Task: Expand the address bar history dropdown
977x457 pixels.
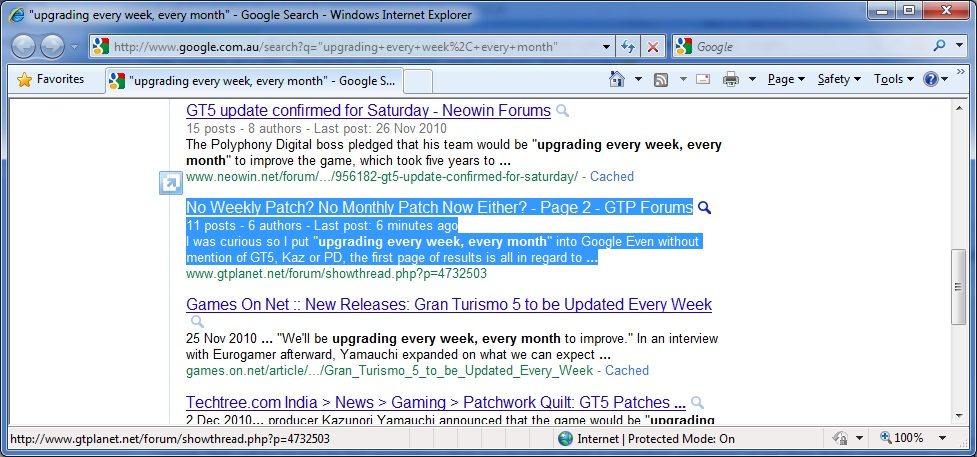Action: tap(606, 47)
